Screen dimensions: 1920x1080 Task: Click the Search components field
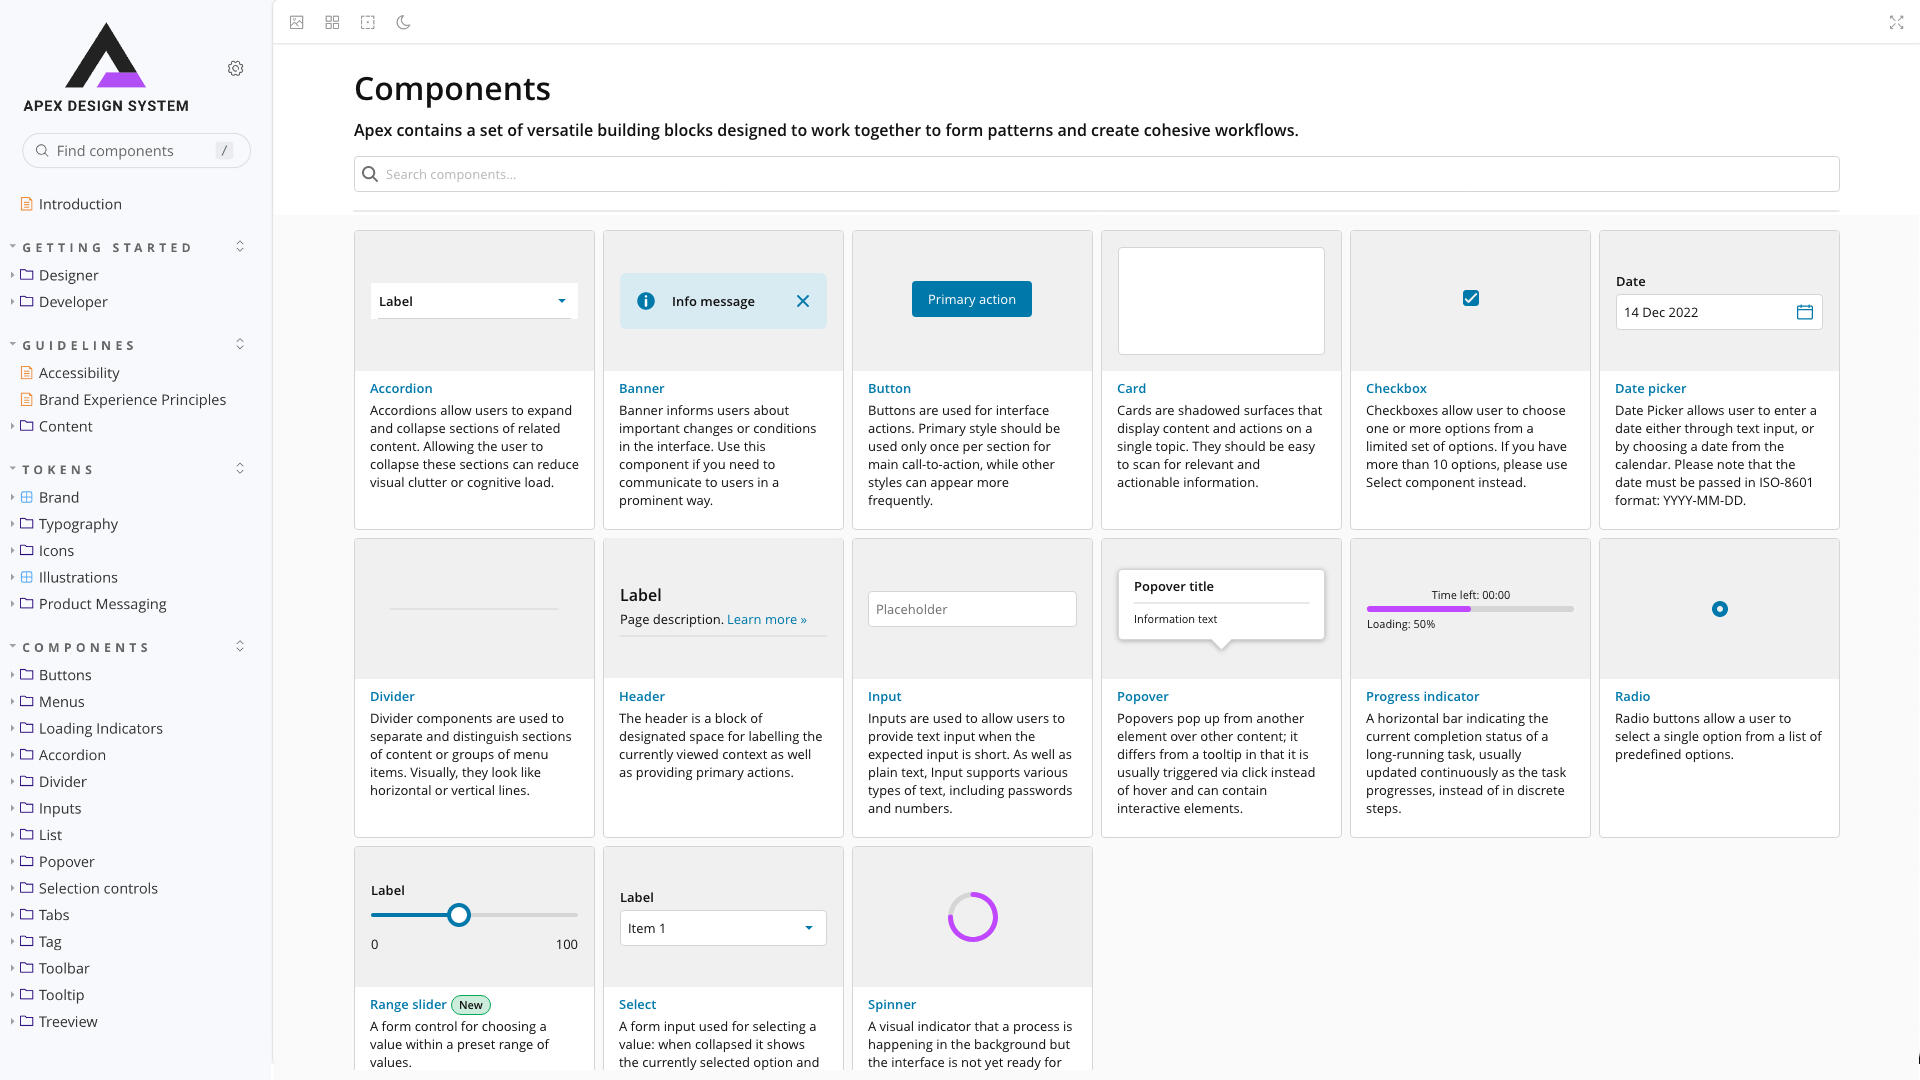[x=1096, y=174]
